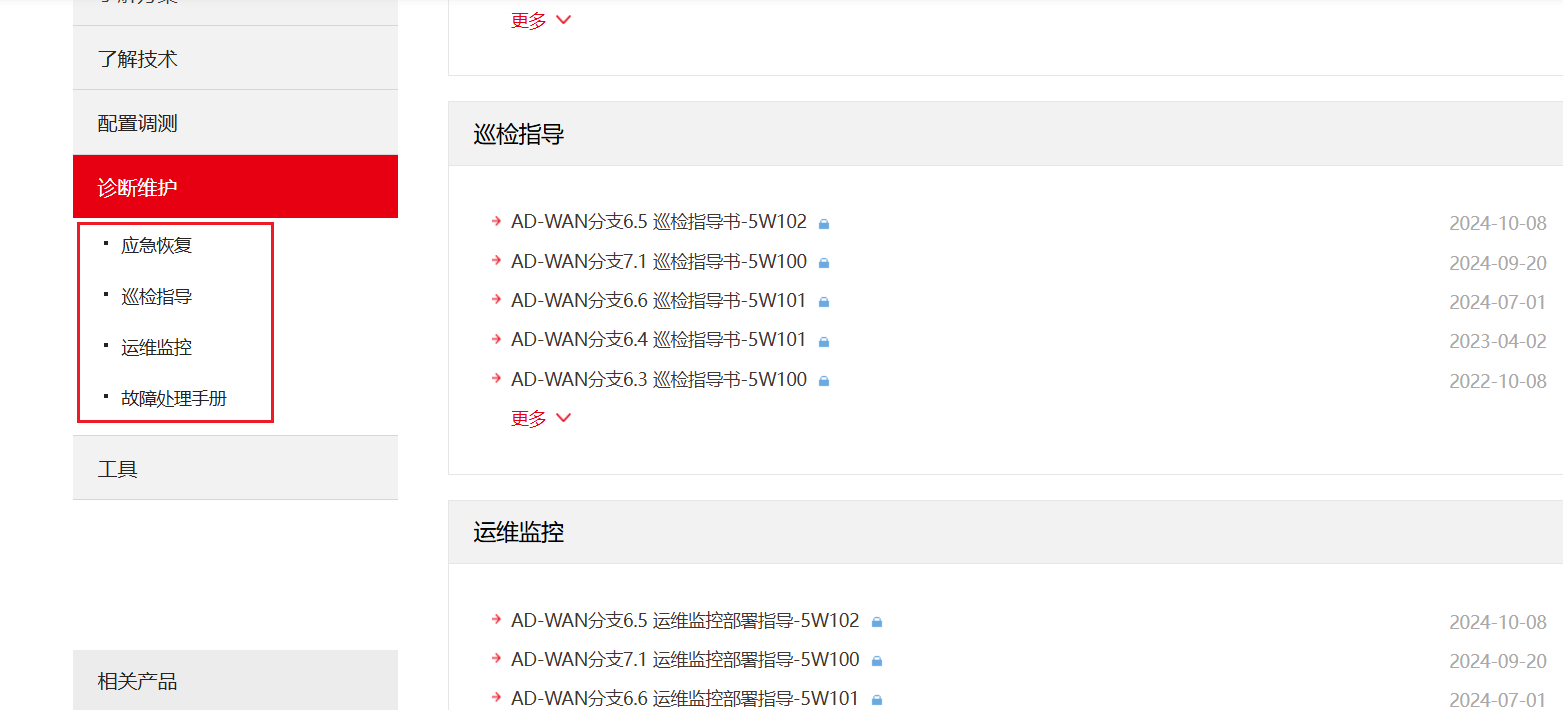Open 故障处理手册 submenu item
Image resolution: width=1563 pixels, height=710 pixels.
coord(174,399)
